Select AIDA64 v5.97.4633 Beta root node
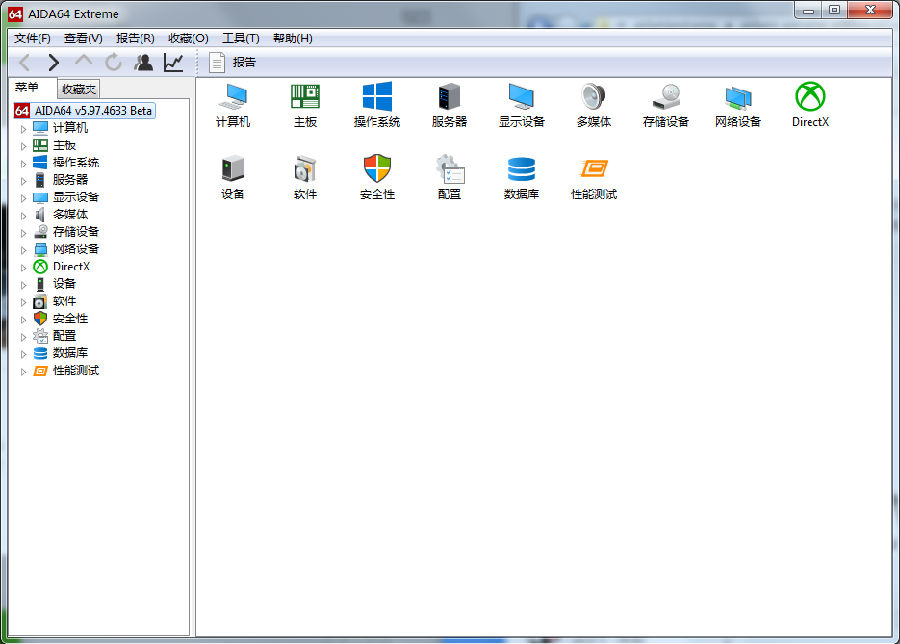The width and height of the screenshot is (900, 644). (x=93, y=111)
